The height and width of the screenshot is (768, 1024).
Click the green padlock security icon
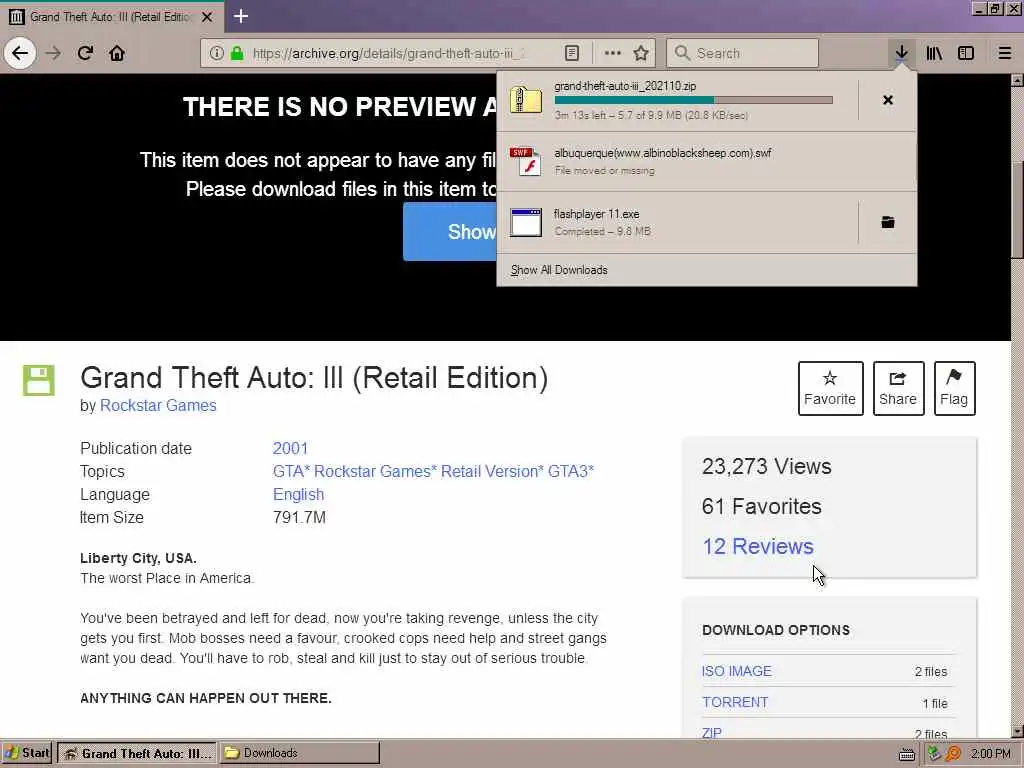click(237, 53)
